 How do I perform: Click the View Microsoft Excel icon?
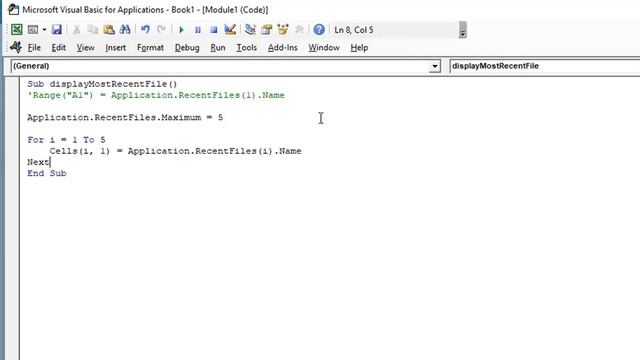(17, 30)
